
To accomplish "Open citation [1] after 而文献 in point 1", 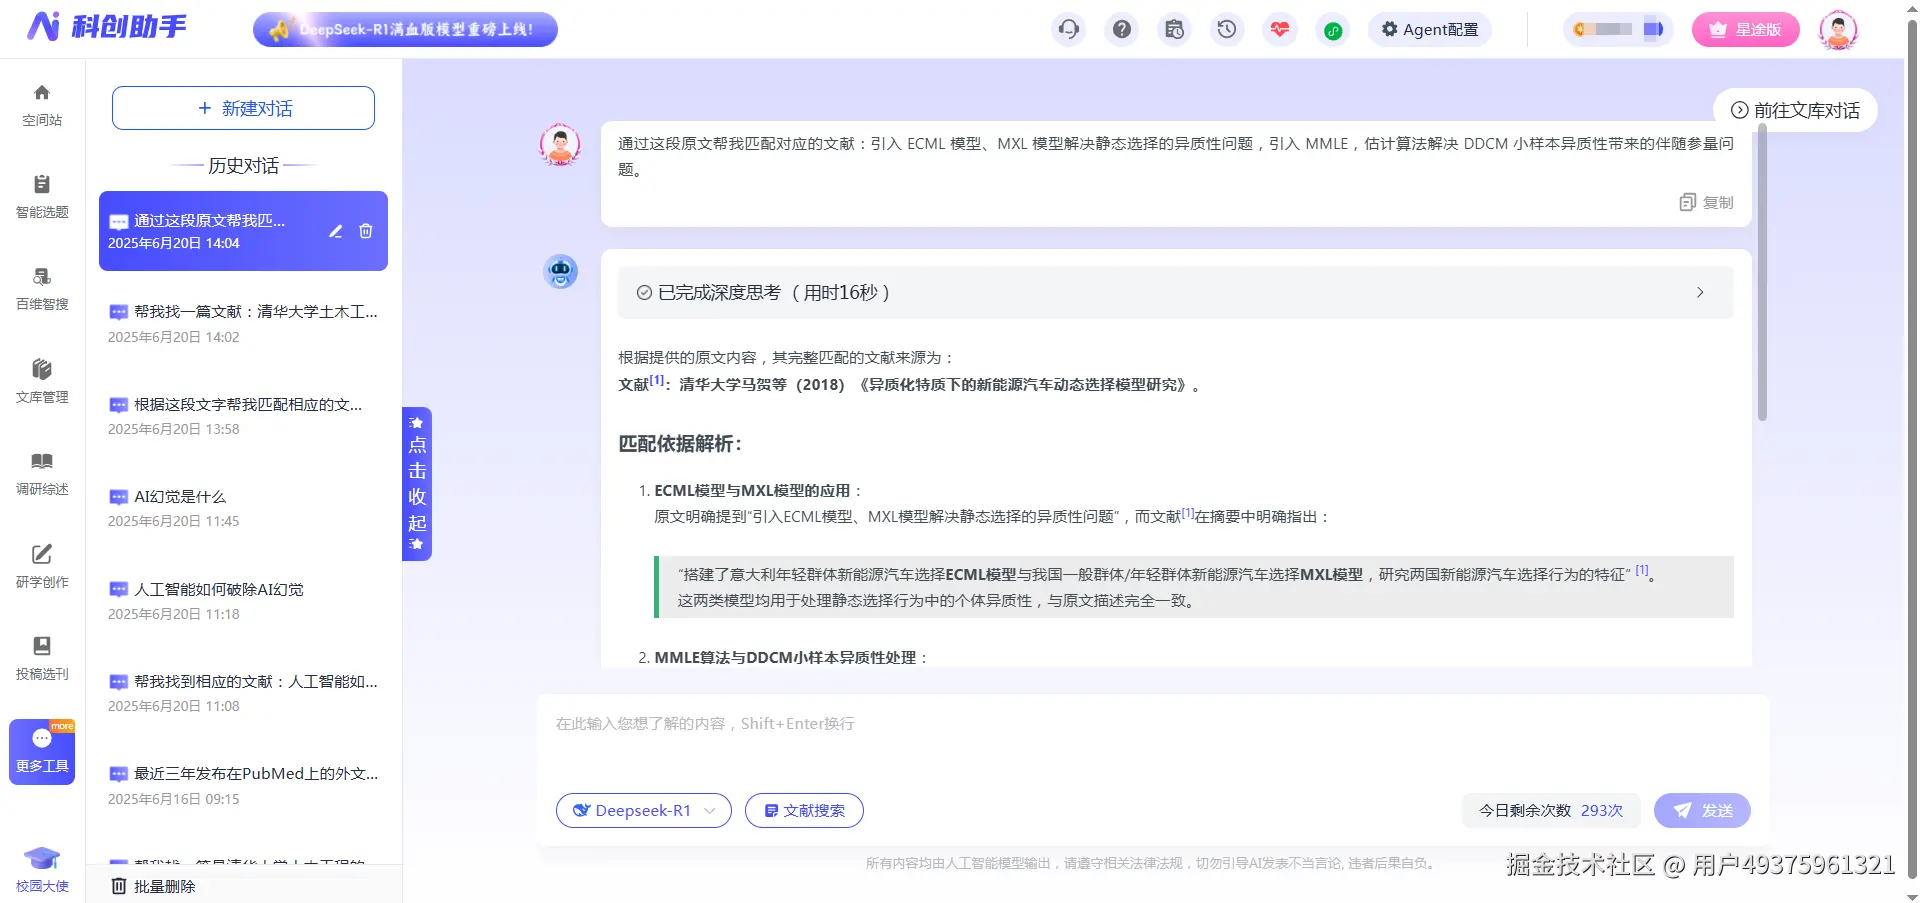I will coord(1188,513).
